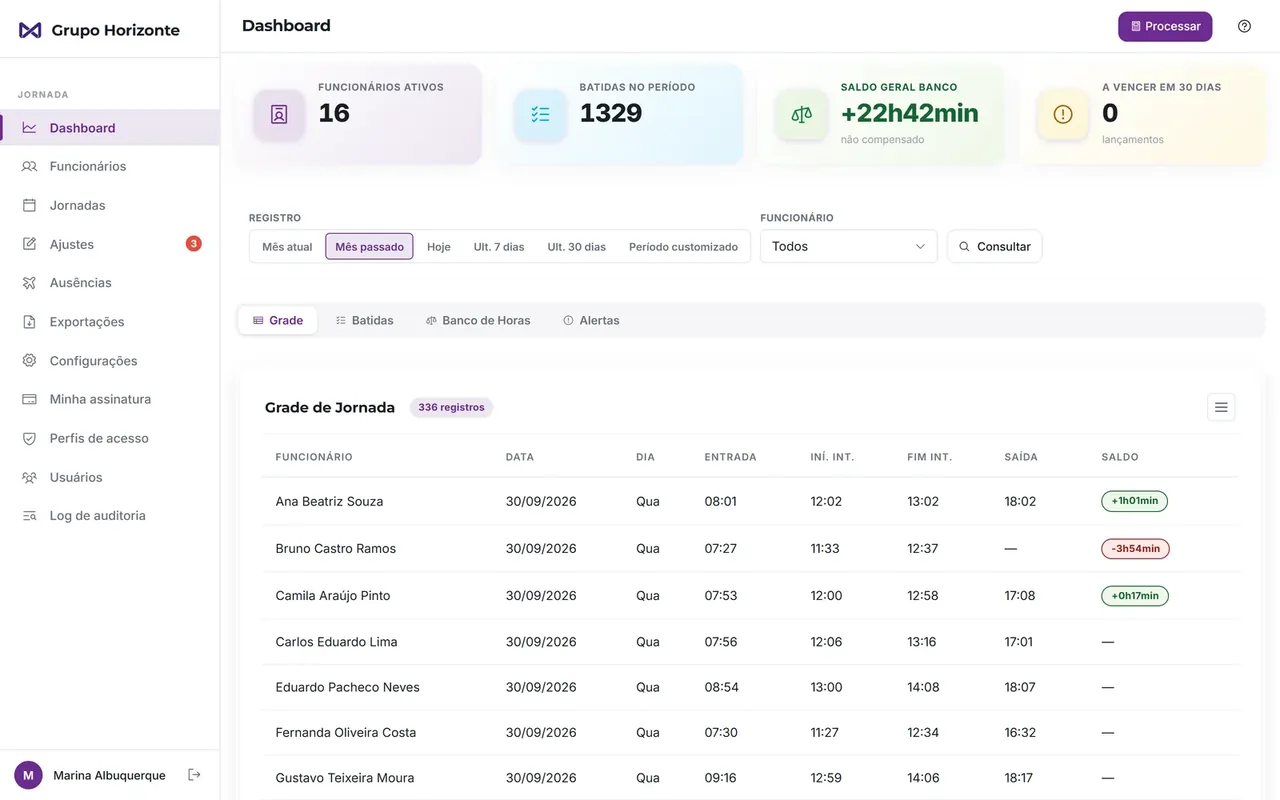This screenshot has height=800, width=1280.
Task: Click Bruno Castro Ramos in the table
Action: point(336,548)
